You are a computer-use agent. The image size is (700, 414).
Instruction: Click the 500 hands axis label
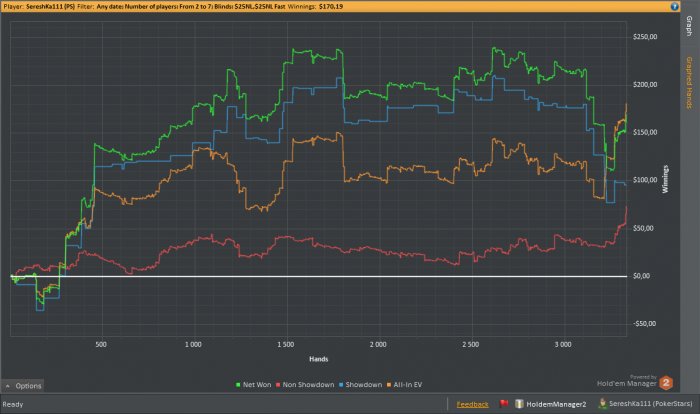(x=101, y=344)
